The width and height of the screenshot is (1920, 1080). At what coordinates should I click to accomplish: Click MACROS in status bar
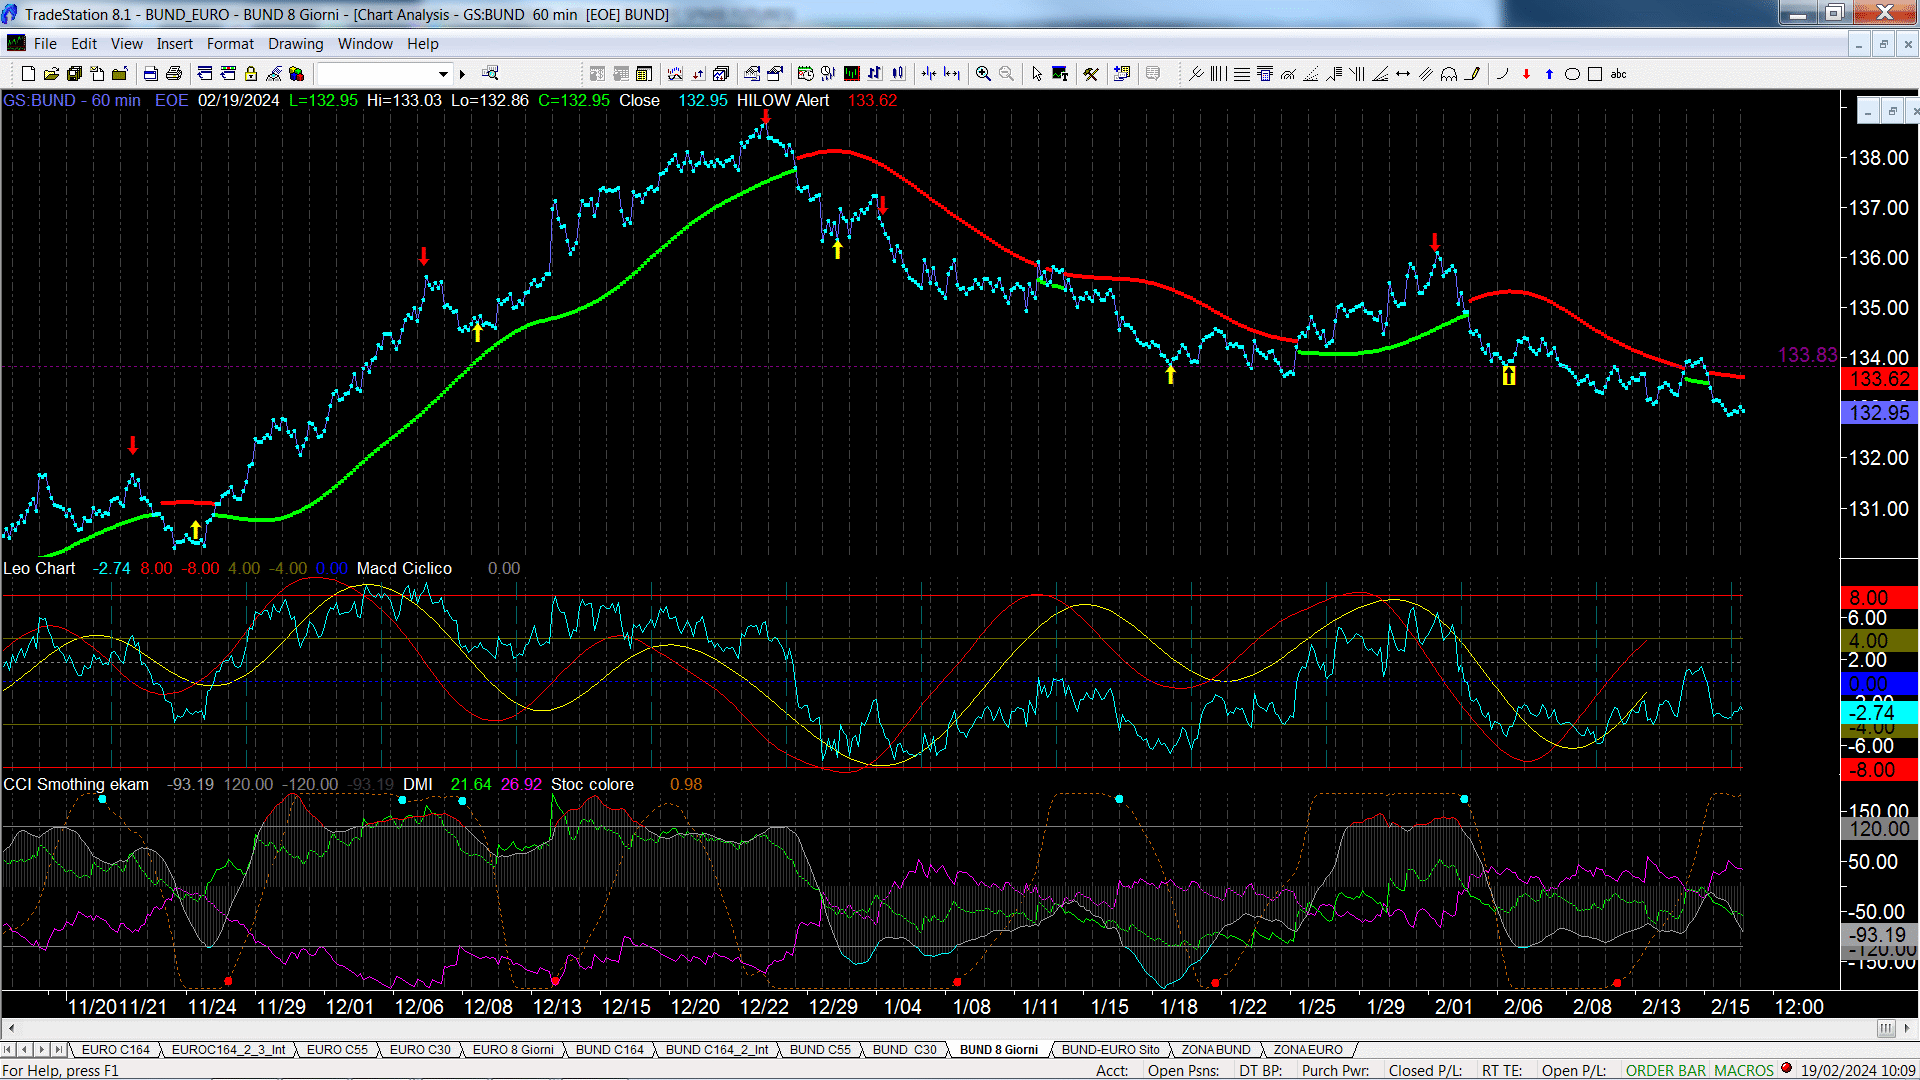coord(1744,1070)
